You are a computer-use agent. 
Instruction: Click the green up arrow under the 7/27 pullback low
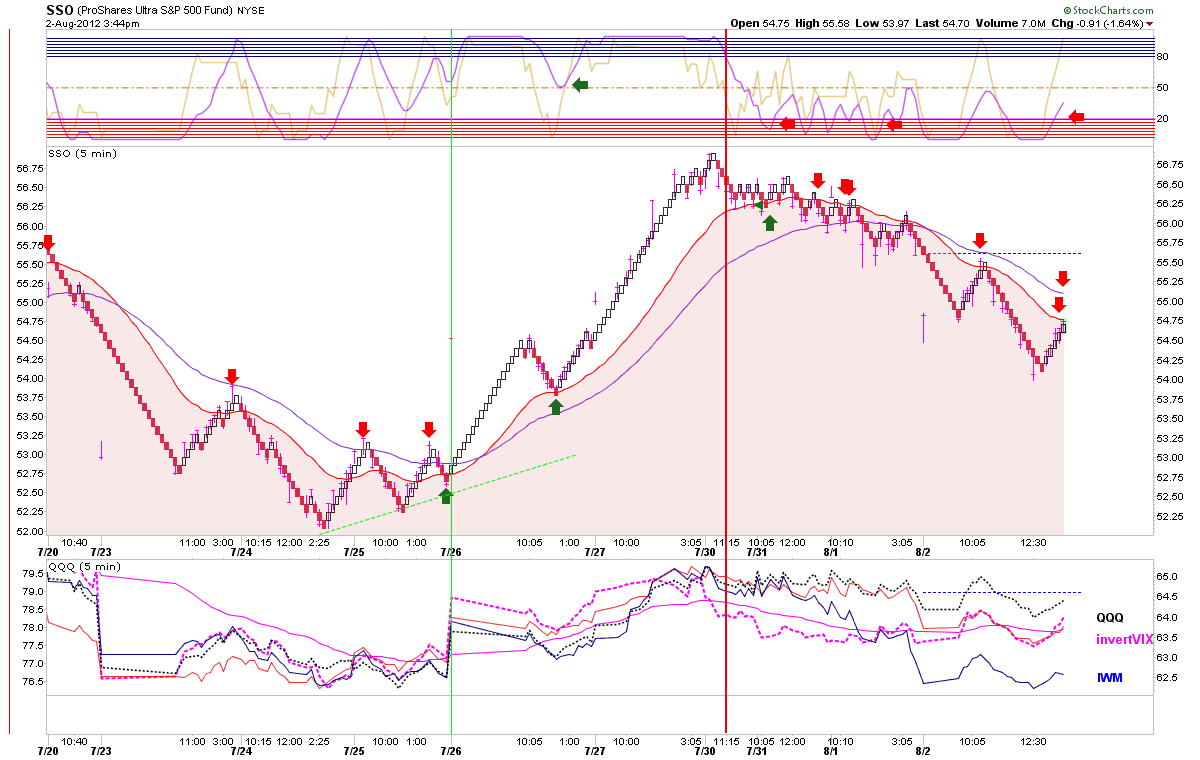[x=556, y=407]
